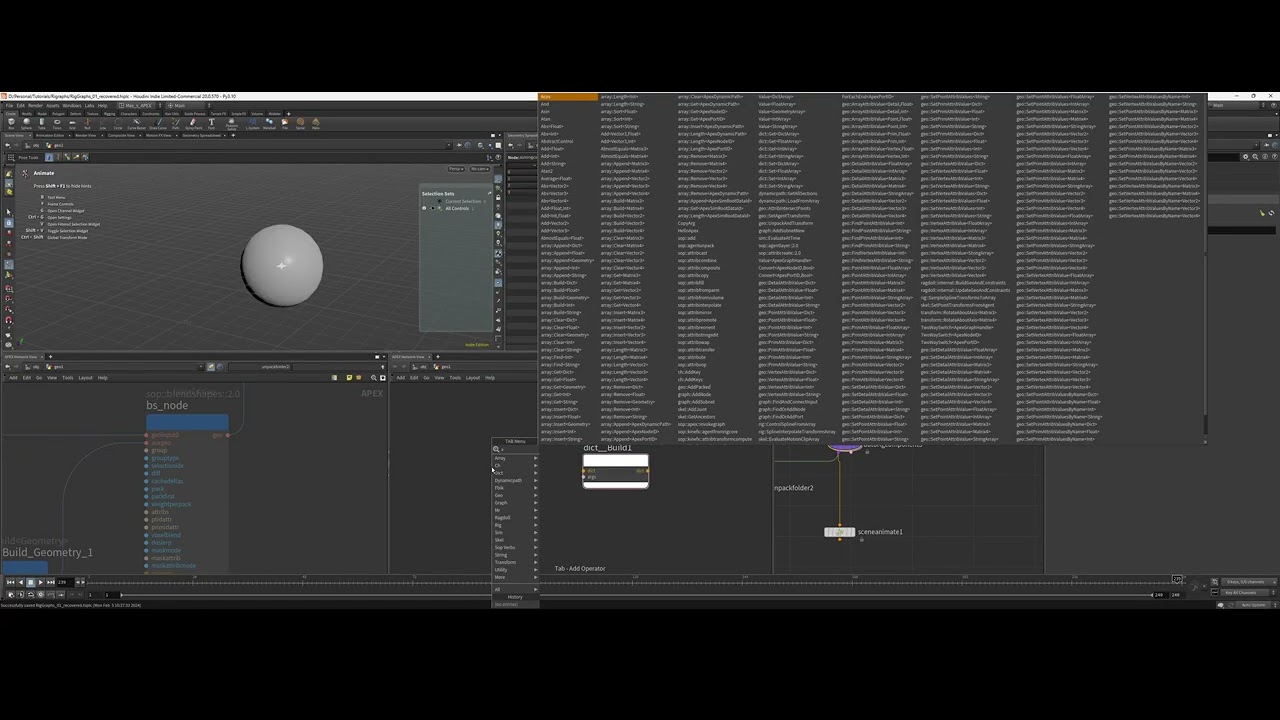Select the Font shelf tool
1280x720 pixels.
click(212, 124)
